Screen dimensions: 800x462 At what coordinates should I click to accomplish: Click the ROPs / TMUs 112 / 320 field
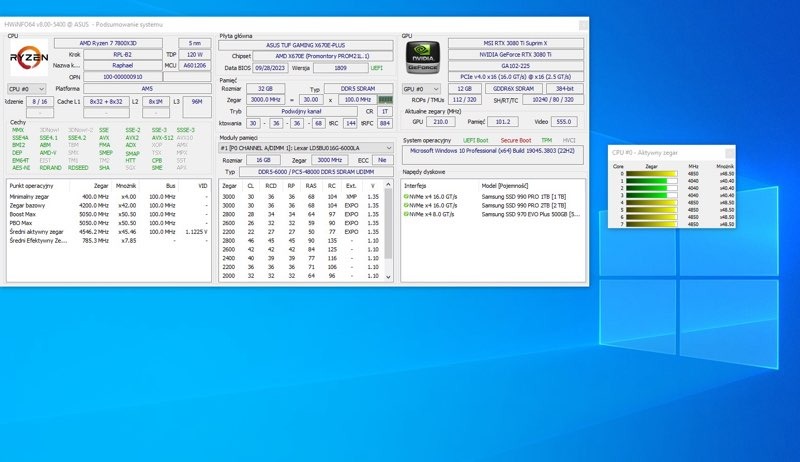click(x=464, y=100)
